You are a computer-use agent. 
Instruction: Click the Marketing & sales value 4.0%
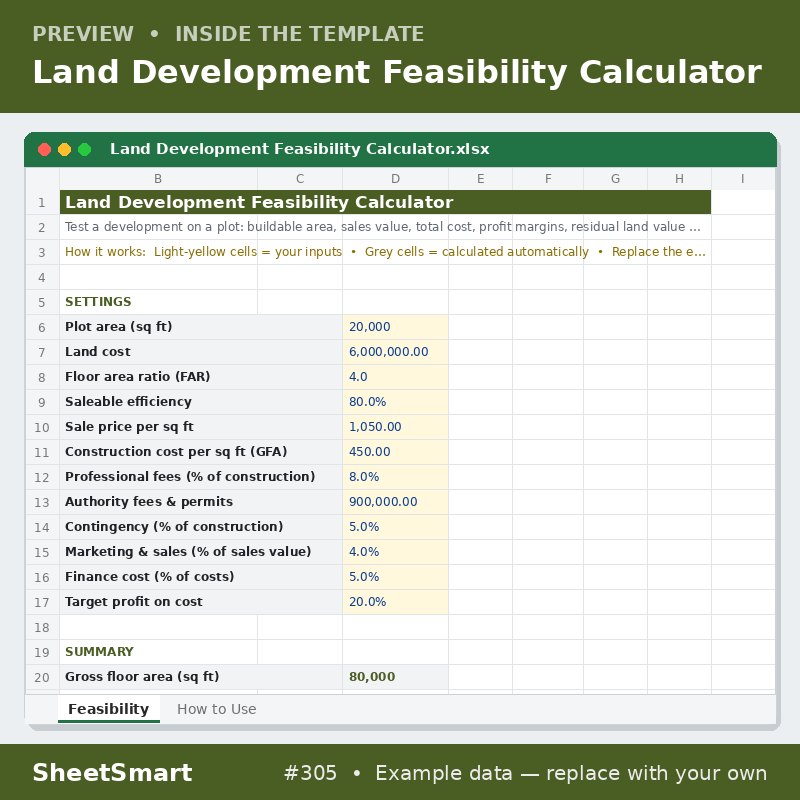[x=395, y=552]
